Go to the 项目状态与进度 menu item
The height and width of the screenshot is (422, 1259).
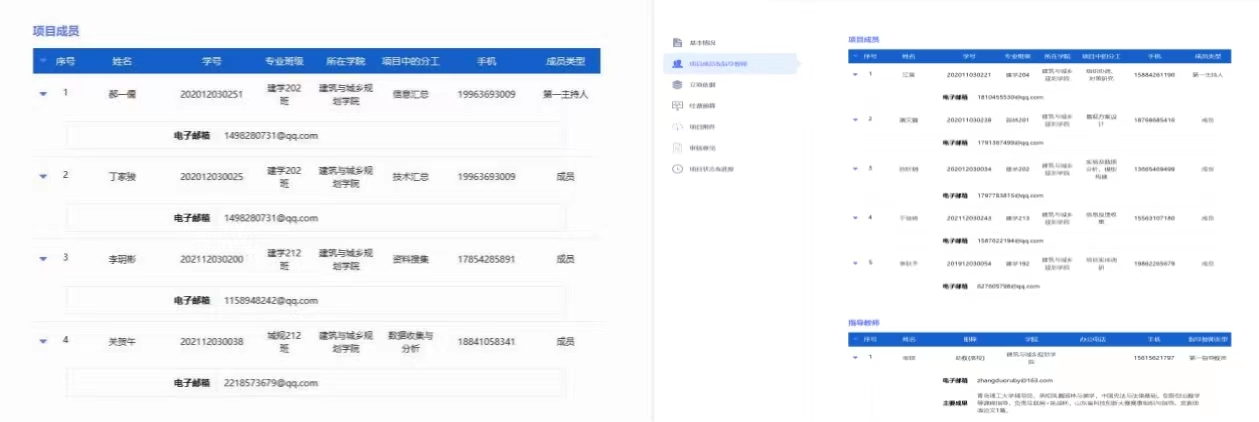711,169
